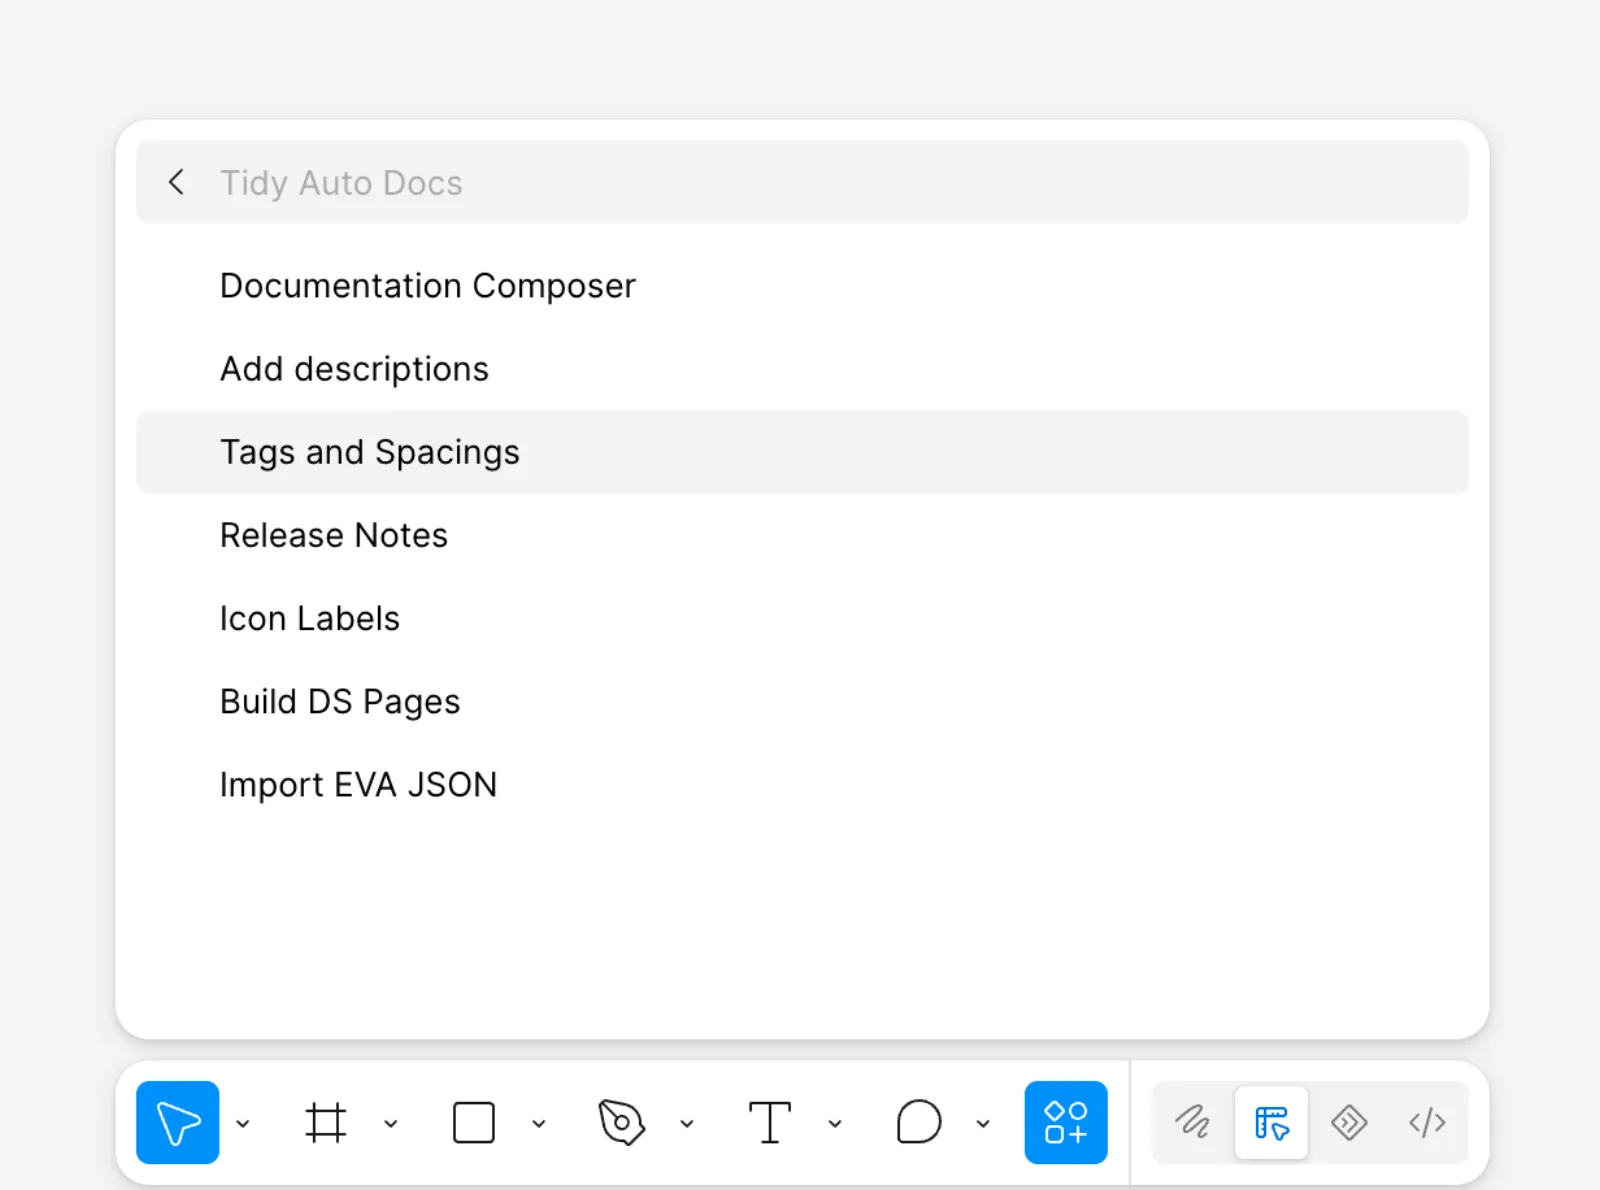Switch to Draw mode
1600x1190 pixels.
click(1193, 1122)
